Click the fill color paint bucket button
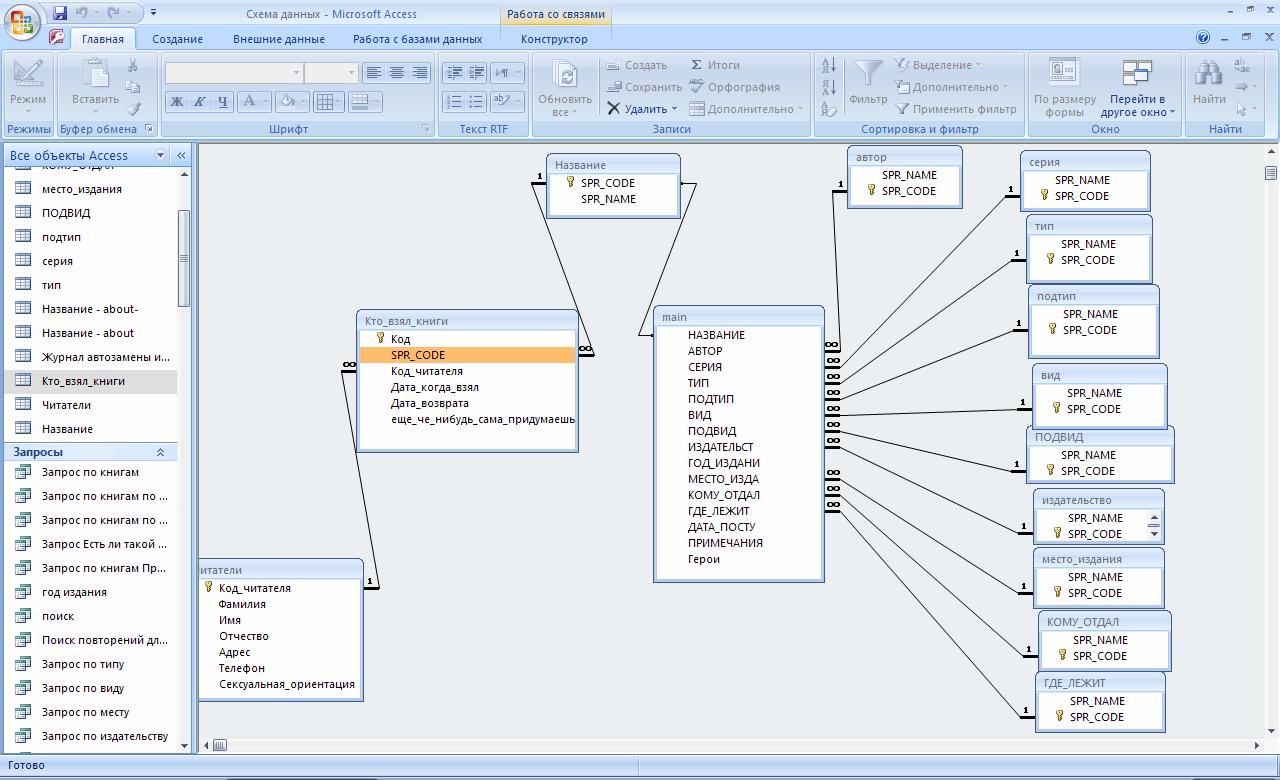 pos(287,101)
